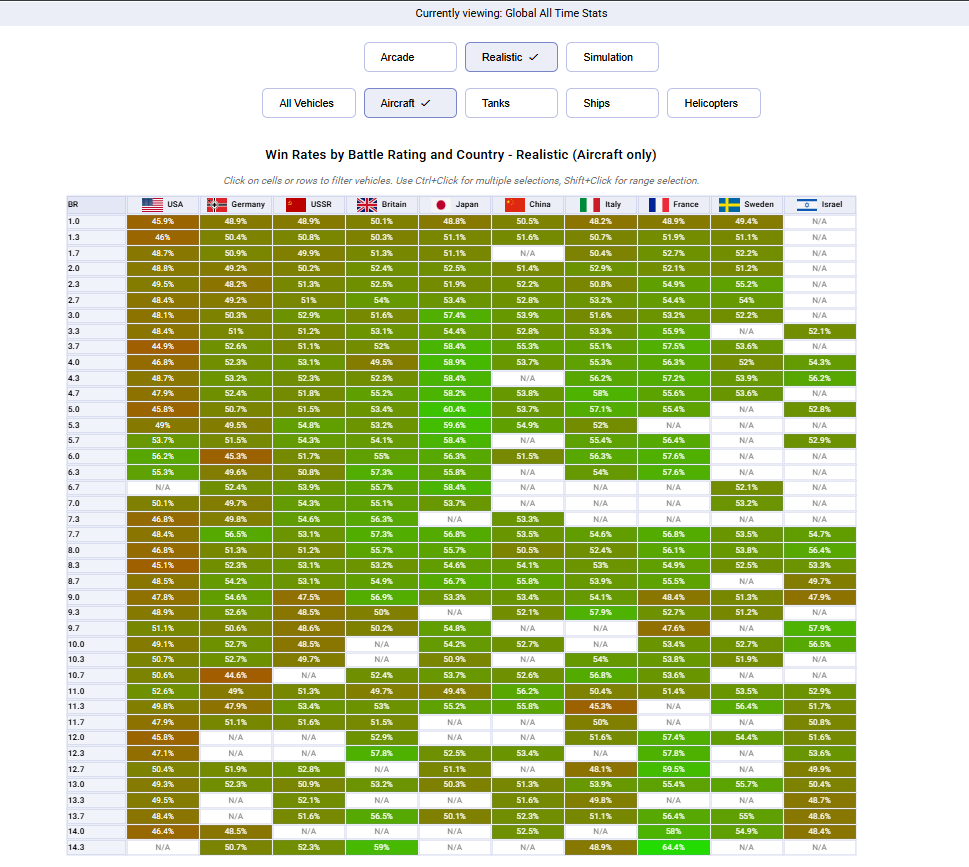Click the Italy flag icon
Image resolution: width=969 pixels, height=867 pixels.
pos(590,204)
